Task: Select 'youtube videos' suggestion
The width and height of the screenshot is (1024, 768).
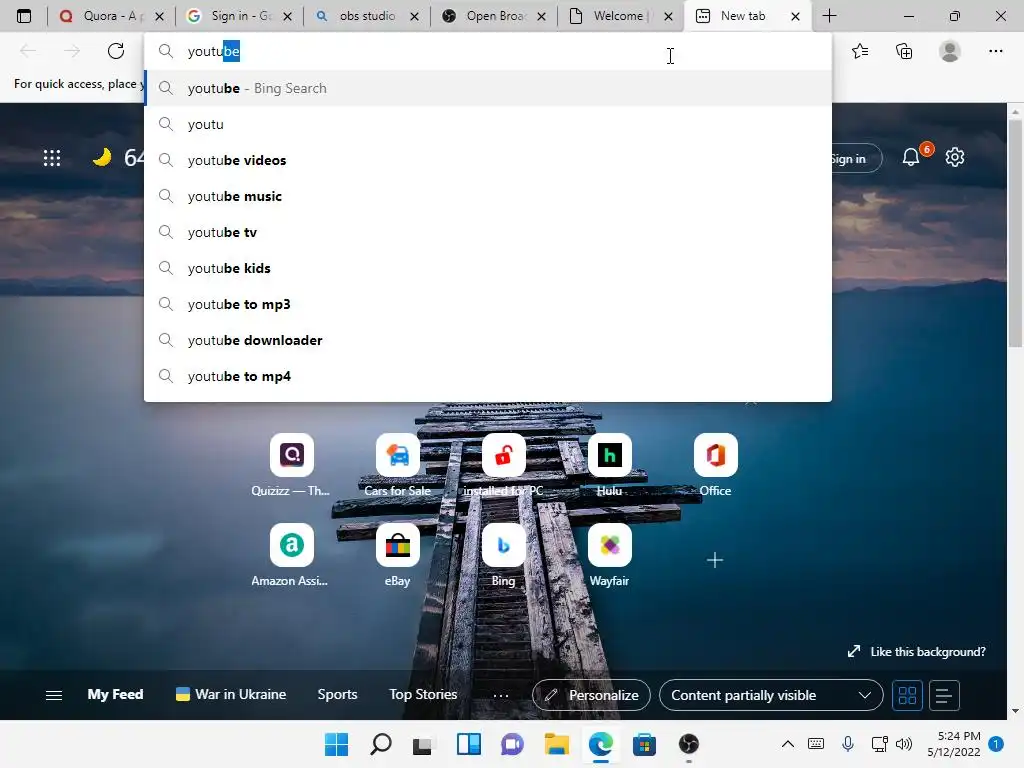Action: (488, 160)
